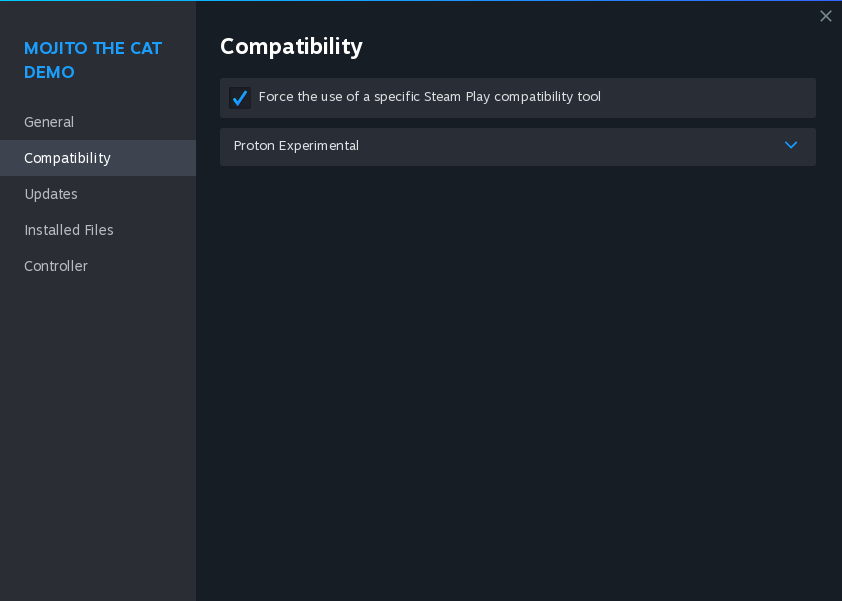Close the game properties window

coord(825,16)
